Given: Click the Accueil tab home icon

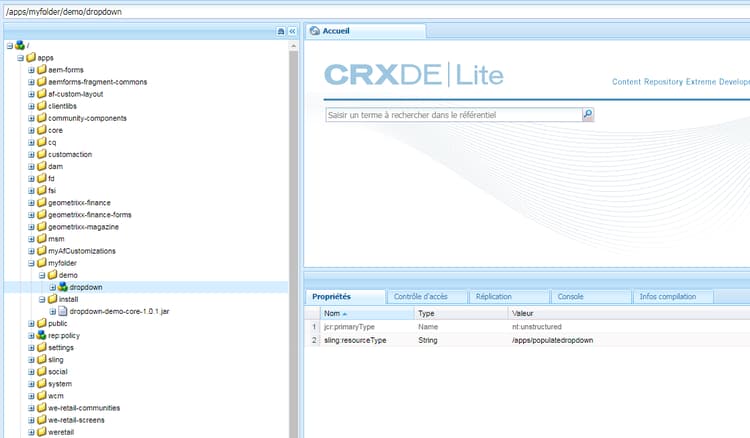Looking at the screenshot, I should [x=315, y=31].
